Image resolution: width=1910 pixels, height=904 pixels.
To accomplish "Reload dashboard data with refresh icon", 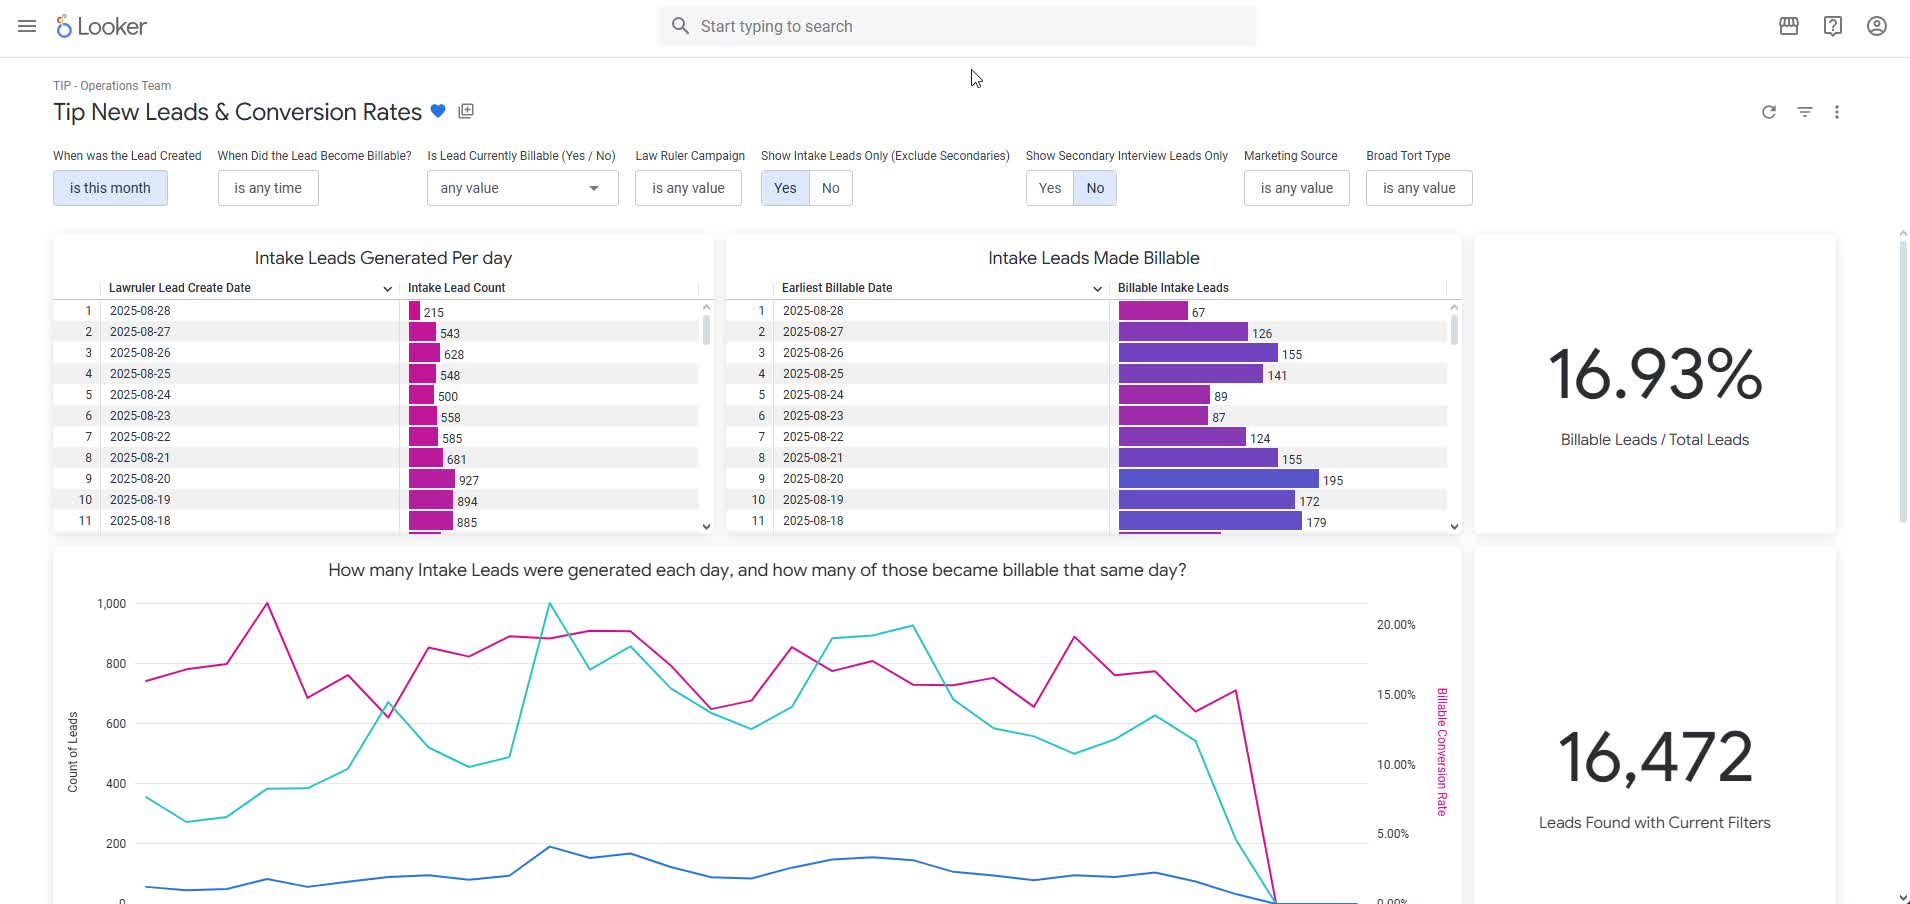I will (1768, 112).
